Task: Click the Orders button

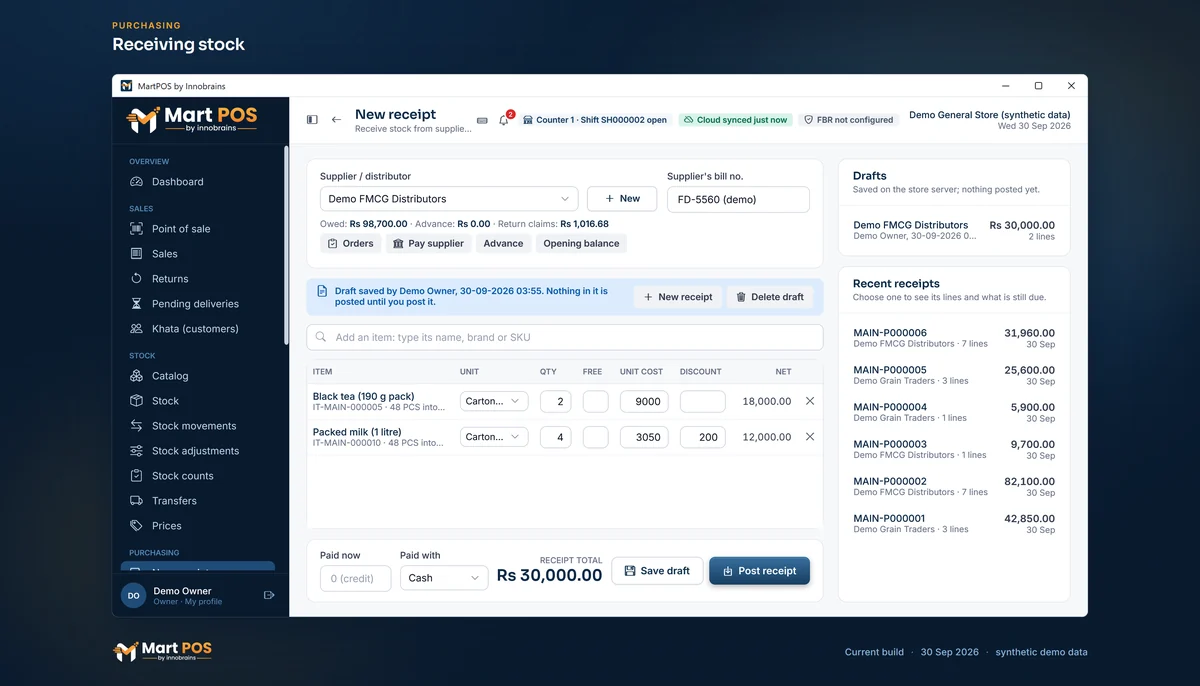Action: pos(350,244)
